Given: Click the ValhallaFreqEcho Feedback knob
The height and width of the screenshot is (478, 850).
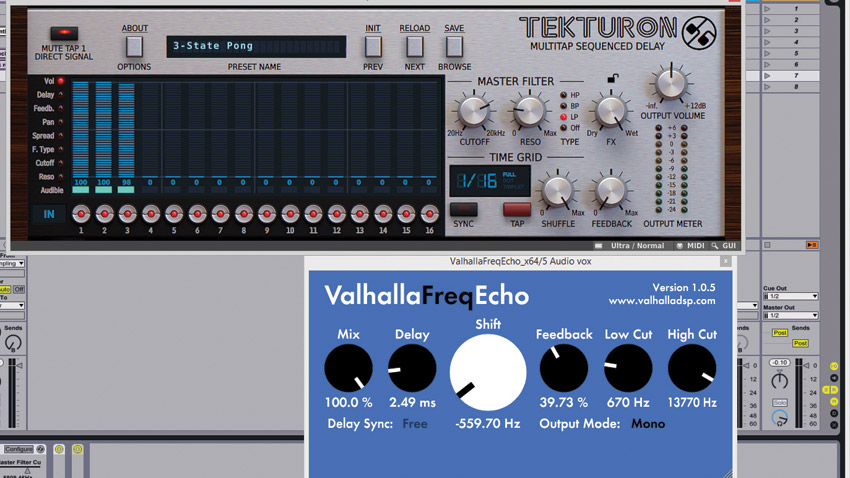Looking at the screenshot, I should pyautogui.click(x=564, y=368).
